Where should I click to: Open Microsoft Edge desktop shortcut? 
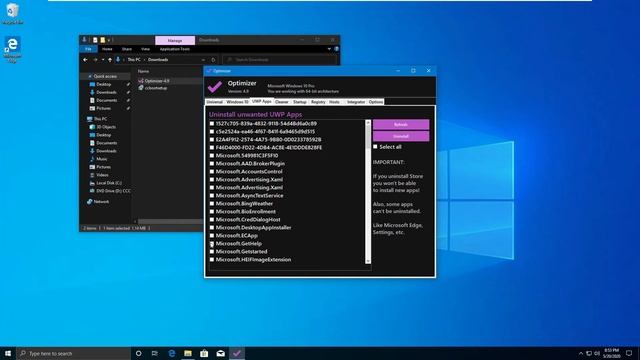point(12,49)
